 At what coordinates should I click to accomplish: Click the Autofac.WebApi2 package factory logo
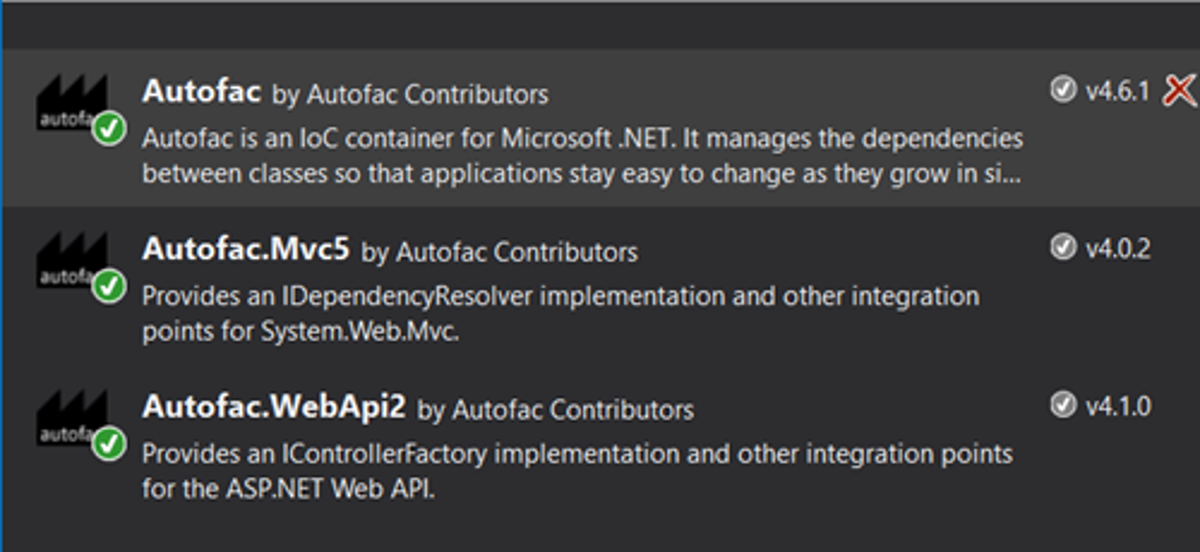click(x=72, y=417)
